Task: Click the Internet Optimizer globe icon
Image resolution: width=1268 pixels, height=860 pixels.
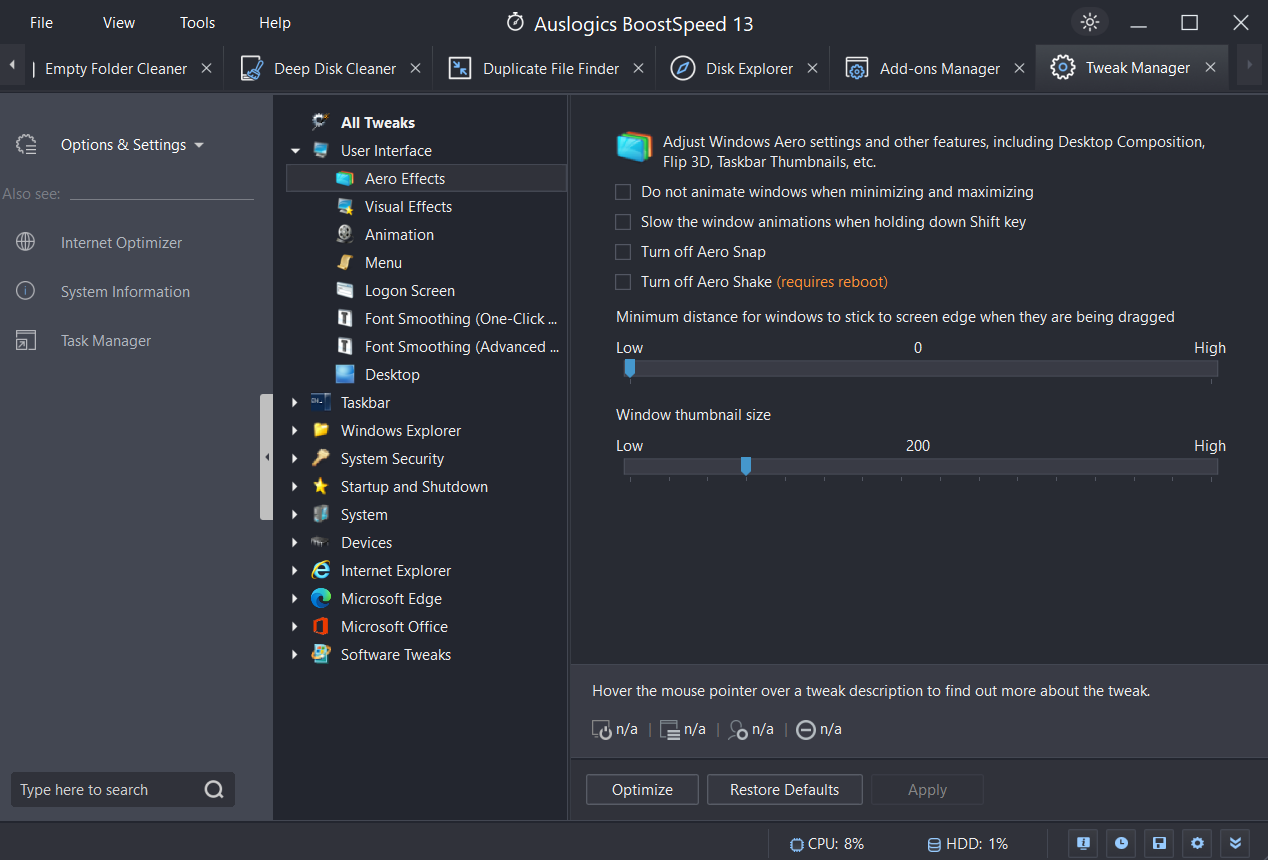Action: click(26, 242)
